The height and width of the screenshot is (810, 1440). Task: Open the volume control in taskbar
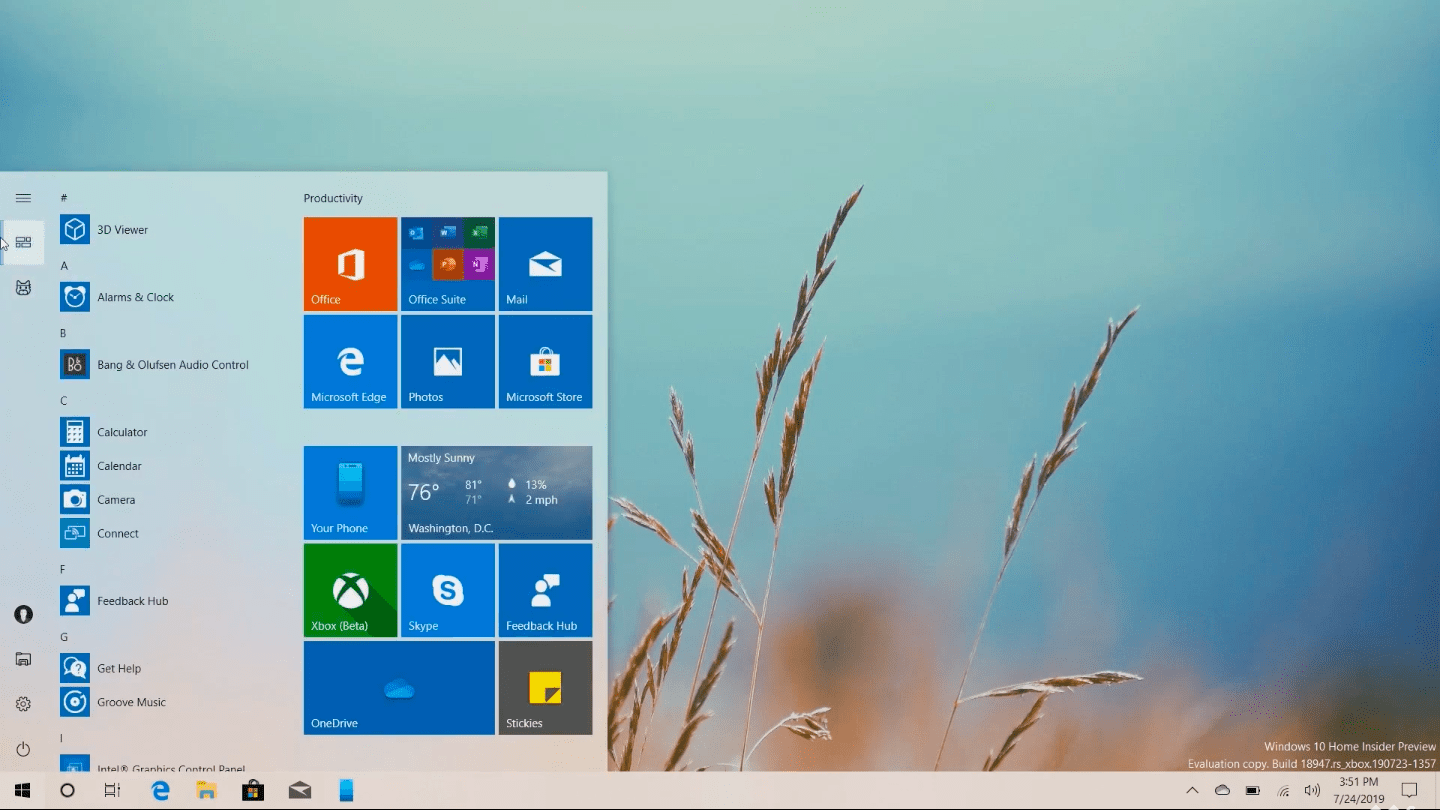coord(1312,791)
